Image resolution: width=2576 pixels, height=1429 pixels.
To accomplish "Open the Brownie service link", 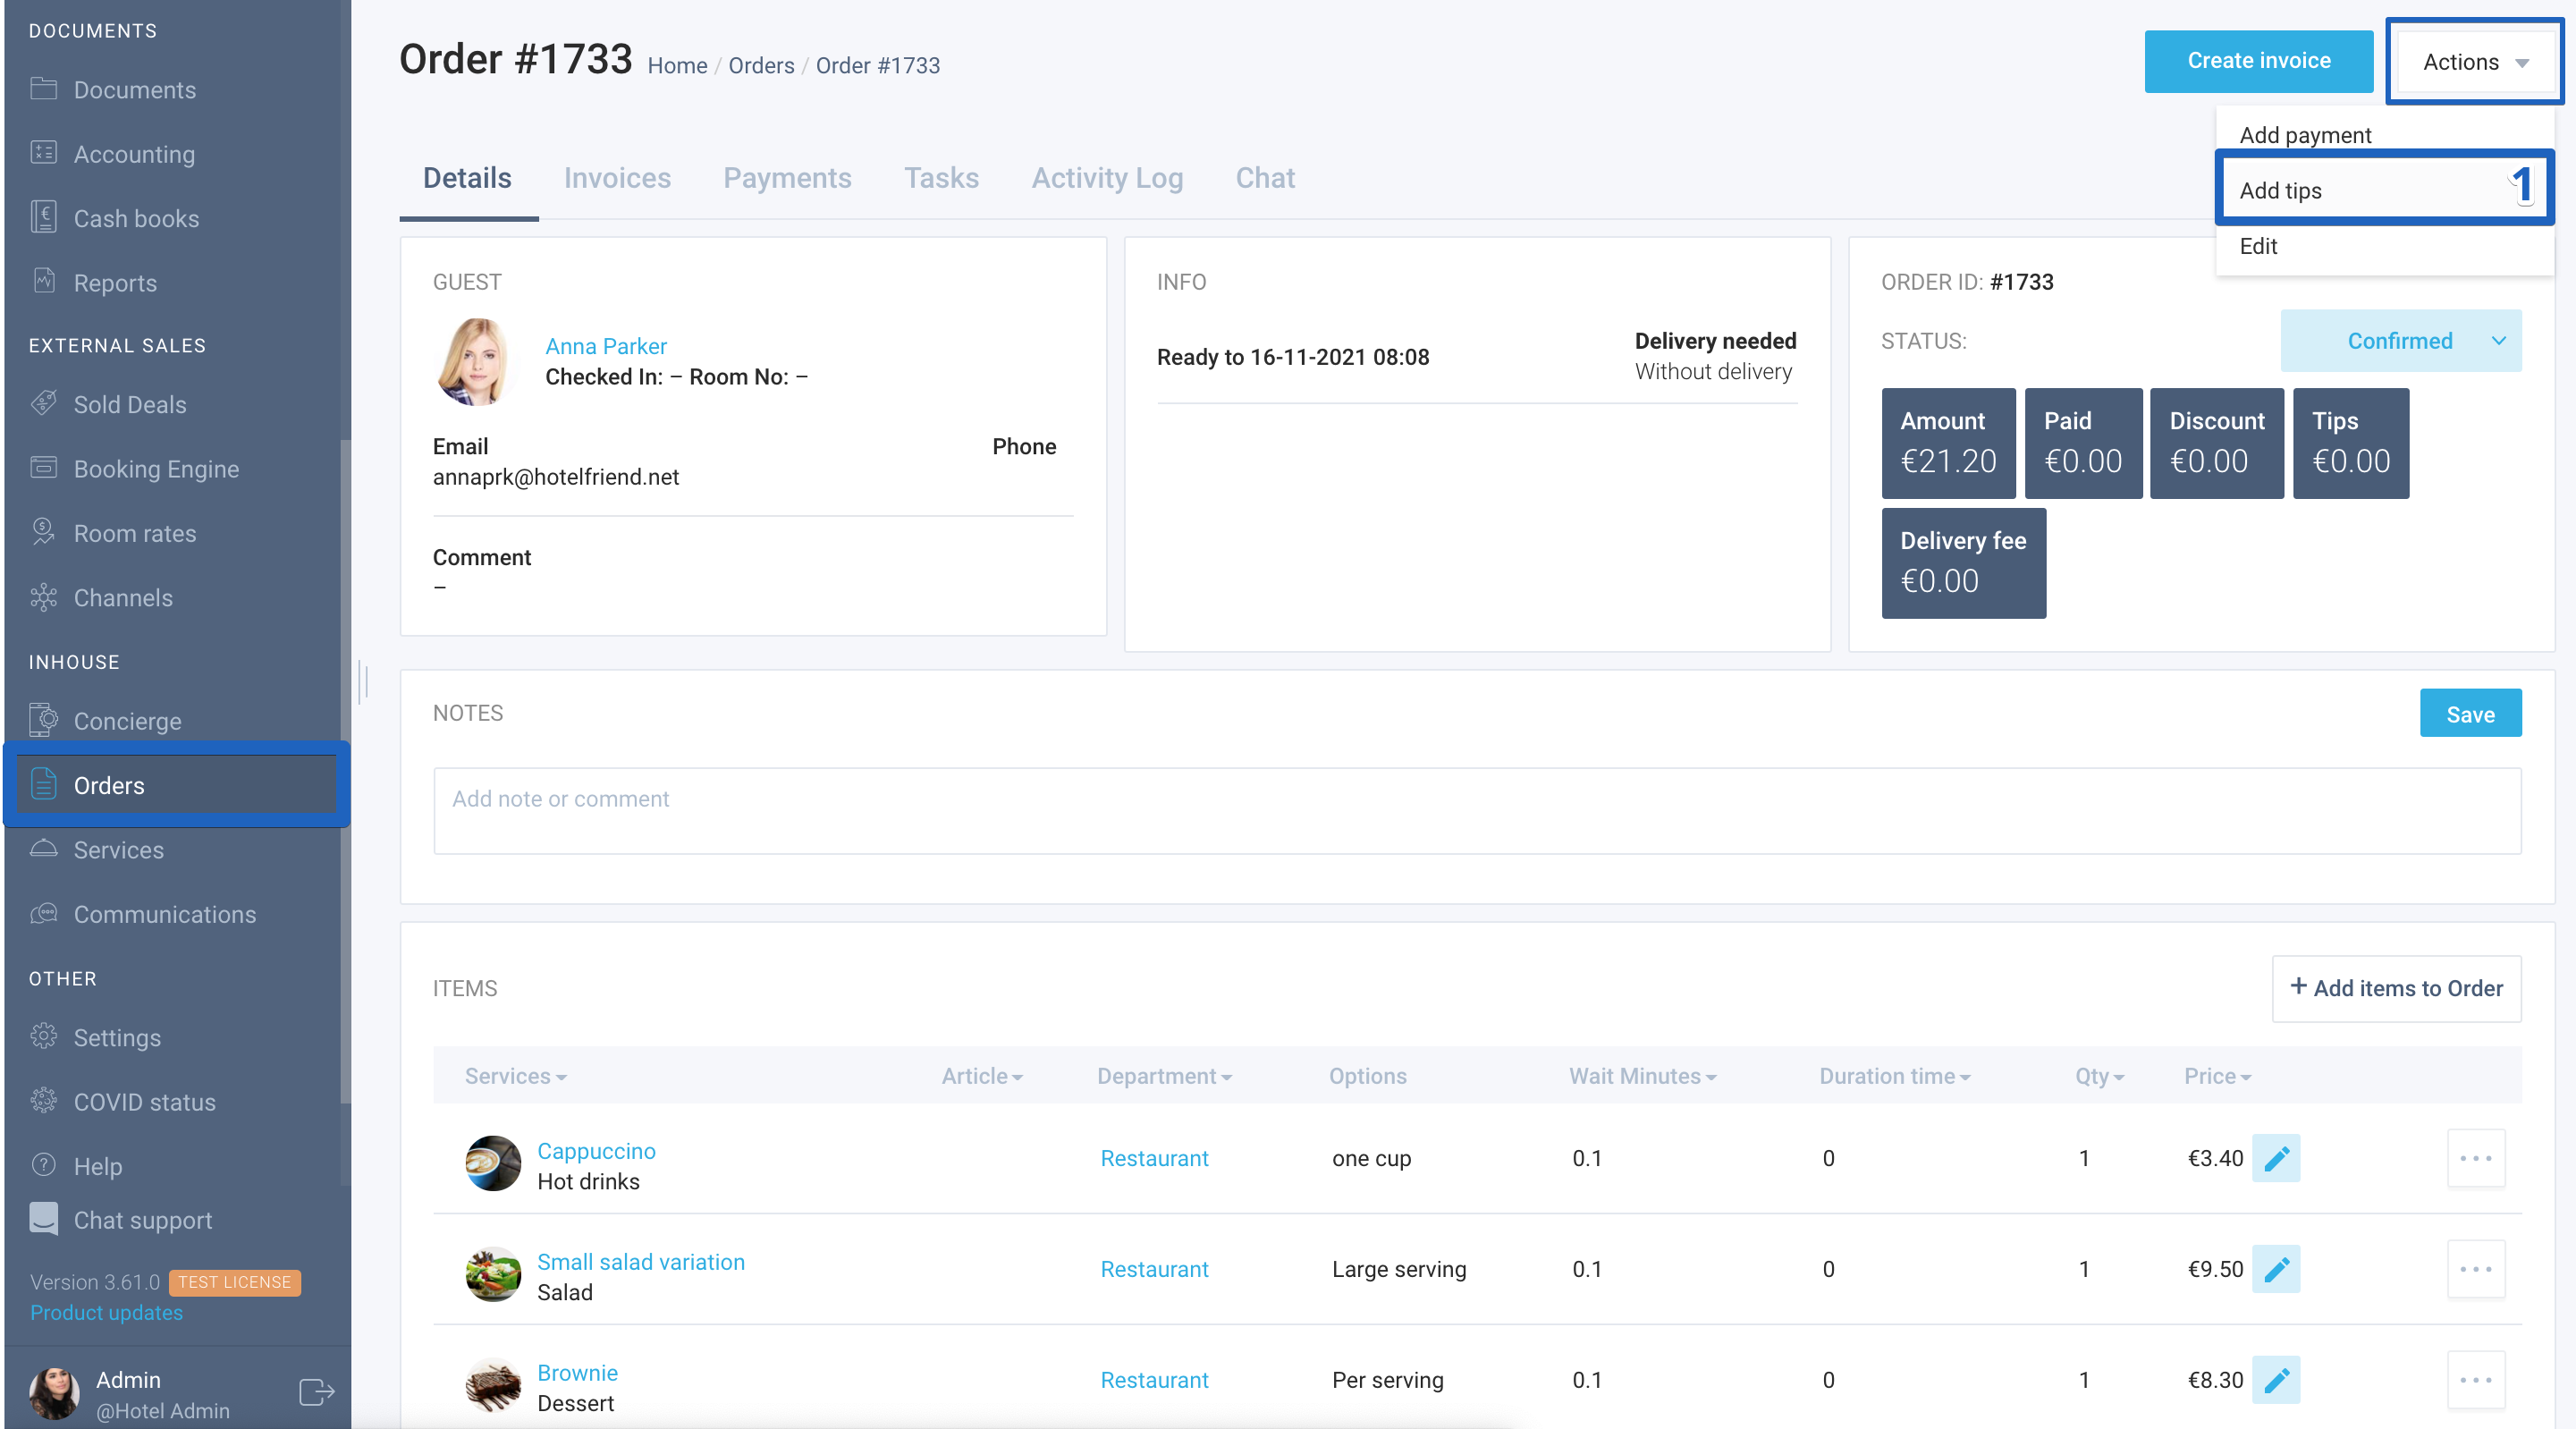I will [577, 1373].
